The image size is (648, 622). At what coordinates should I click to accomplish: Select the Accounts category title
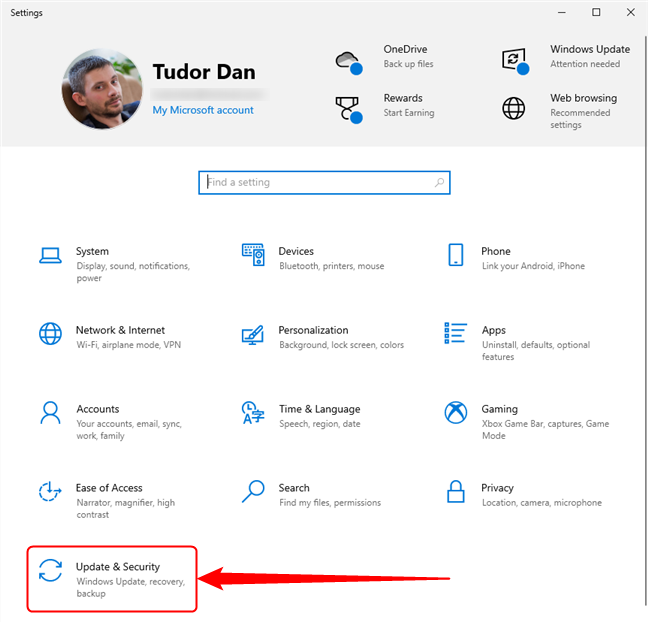[x=98, y=409]
